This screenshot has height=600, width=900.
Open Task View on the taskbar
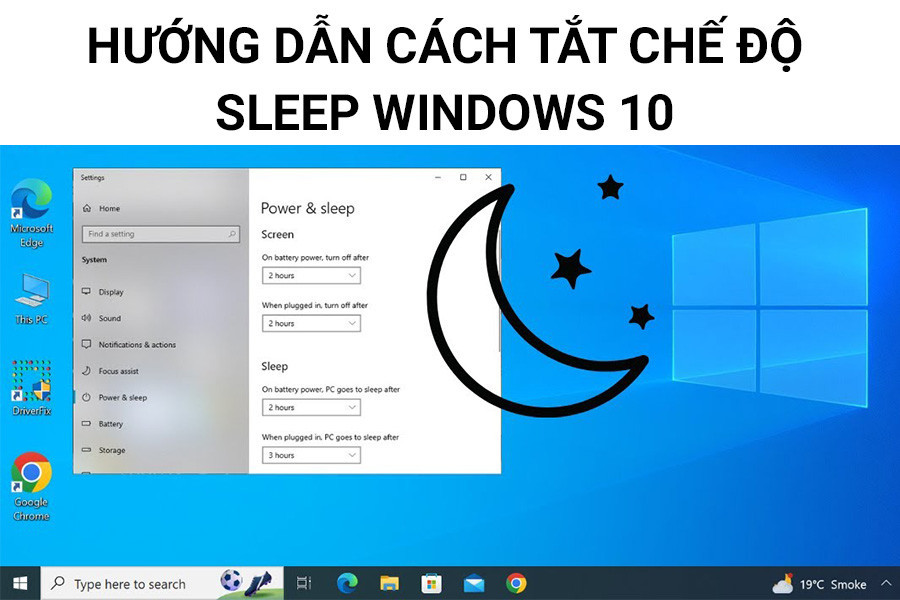[304, 583]
